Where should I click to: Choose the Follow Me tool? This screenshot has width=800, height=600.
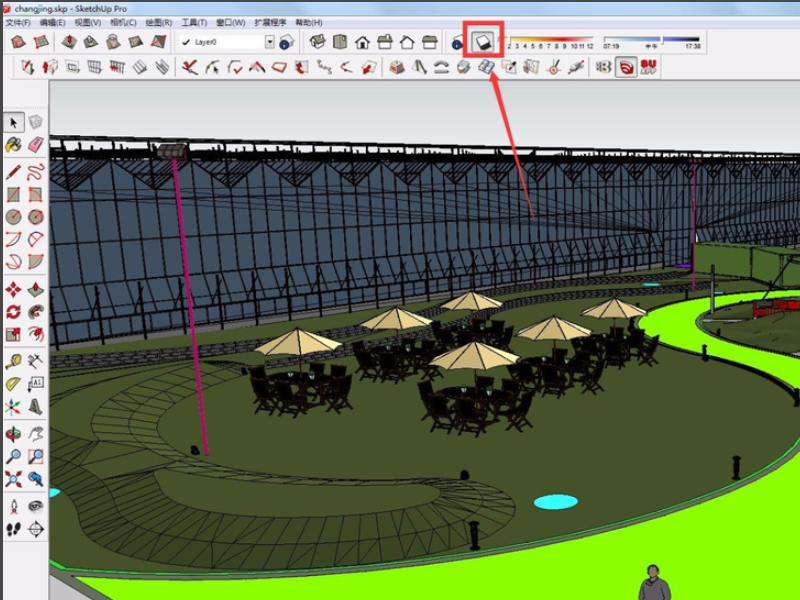[x=35, y=312]
